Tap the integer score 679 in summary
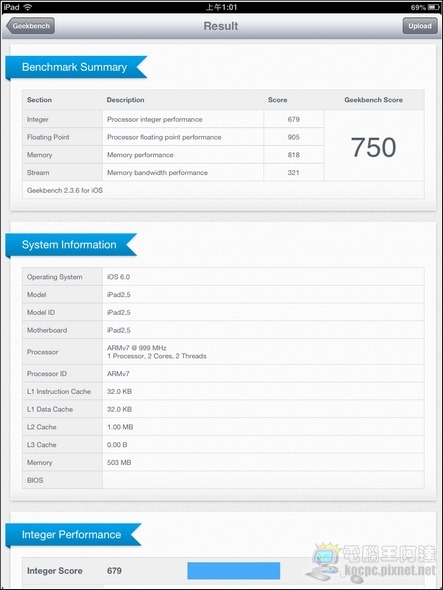This screenshot has width=443, height=590. 294,119
